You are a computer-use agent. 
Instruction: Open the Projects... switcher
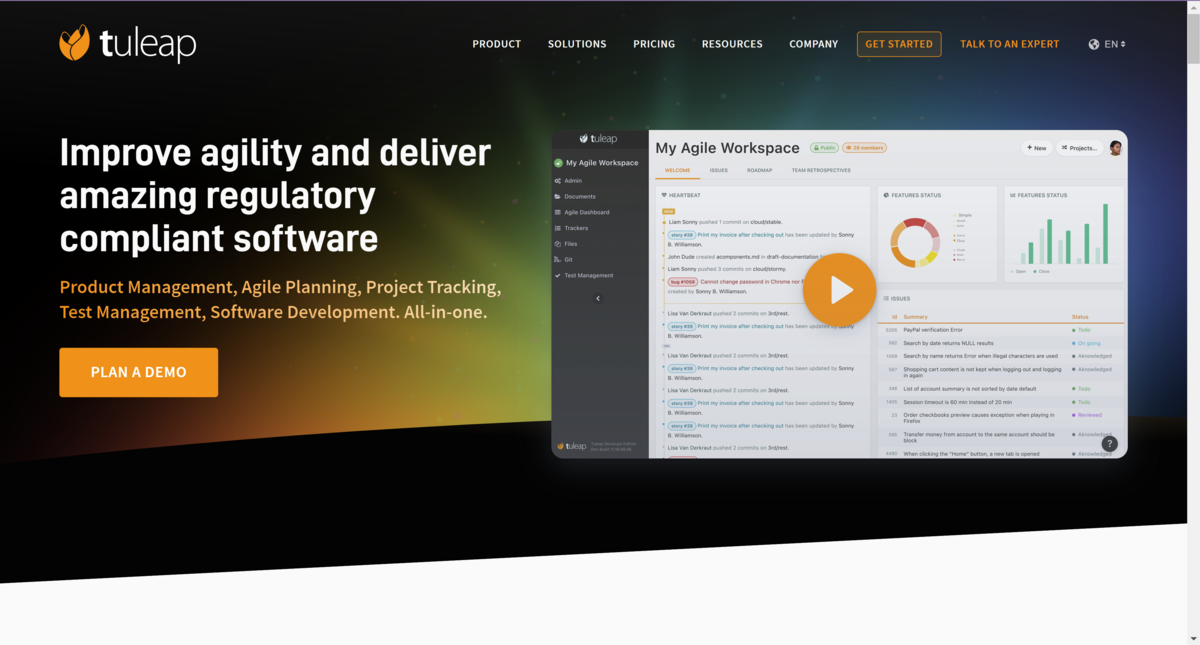1079,148
